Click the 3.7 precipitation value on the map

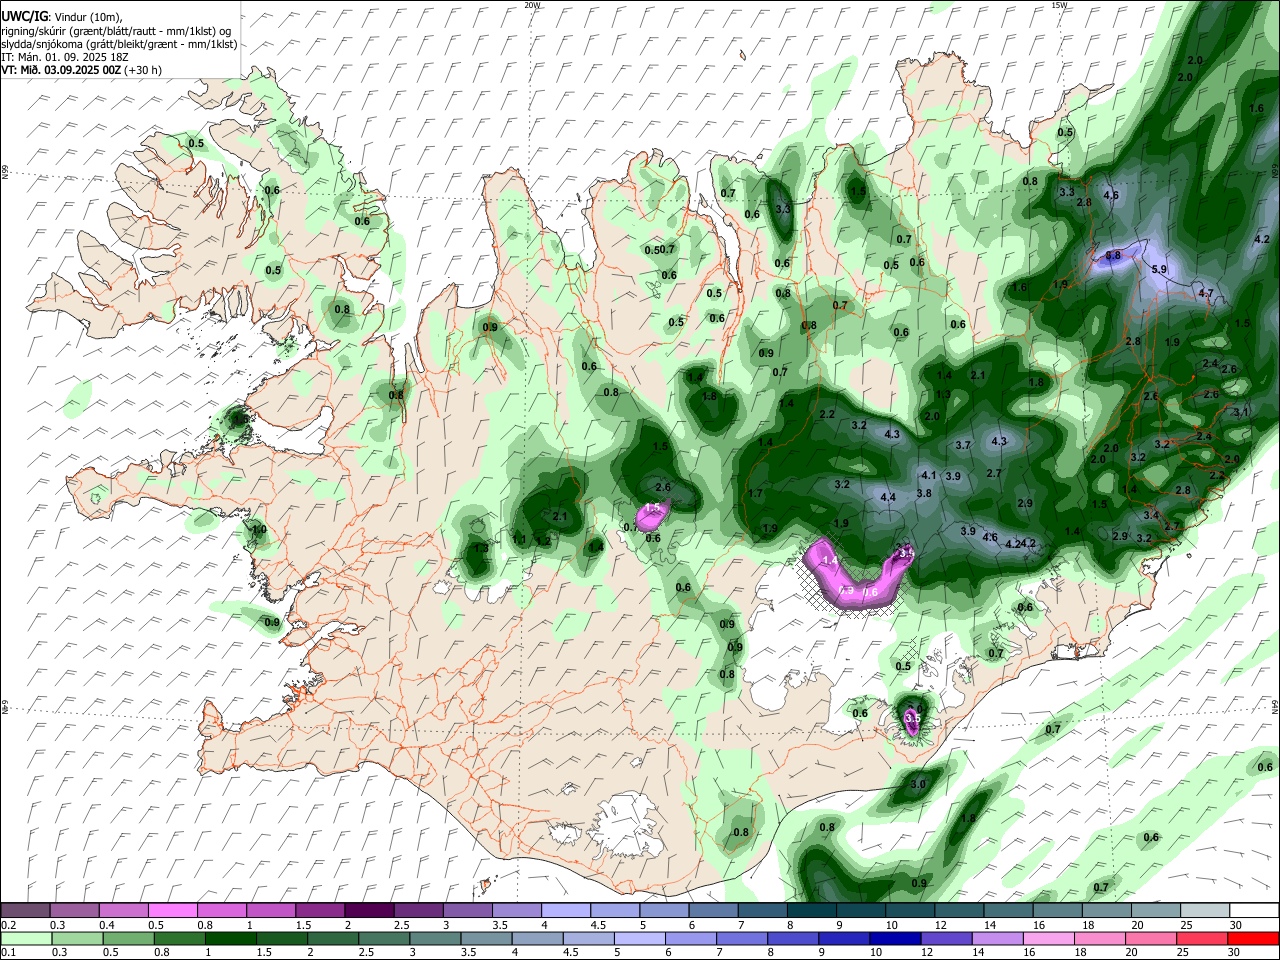coord(963,446)
